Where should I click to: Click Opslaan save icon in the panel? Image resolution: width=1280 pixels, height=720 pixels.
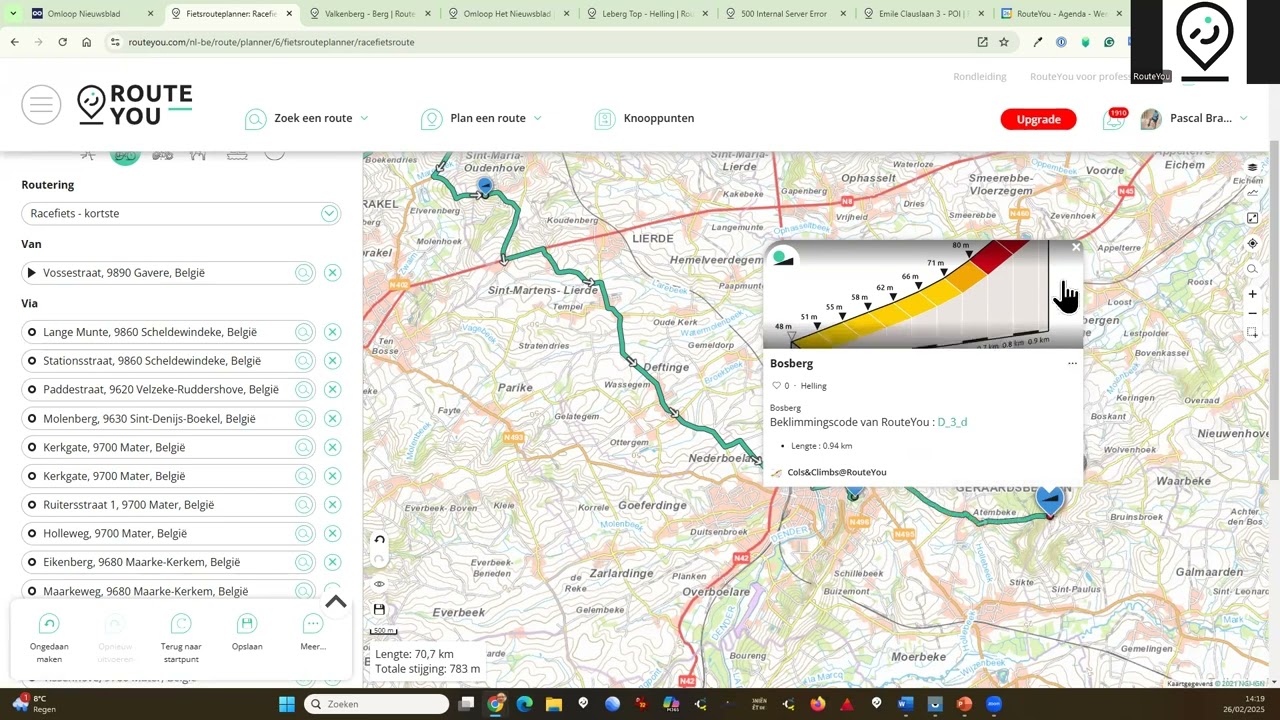coord(247,624)
